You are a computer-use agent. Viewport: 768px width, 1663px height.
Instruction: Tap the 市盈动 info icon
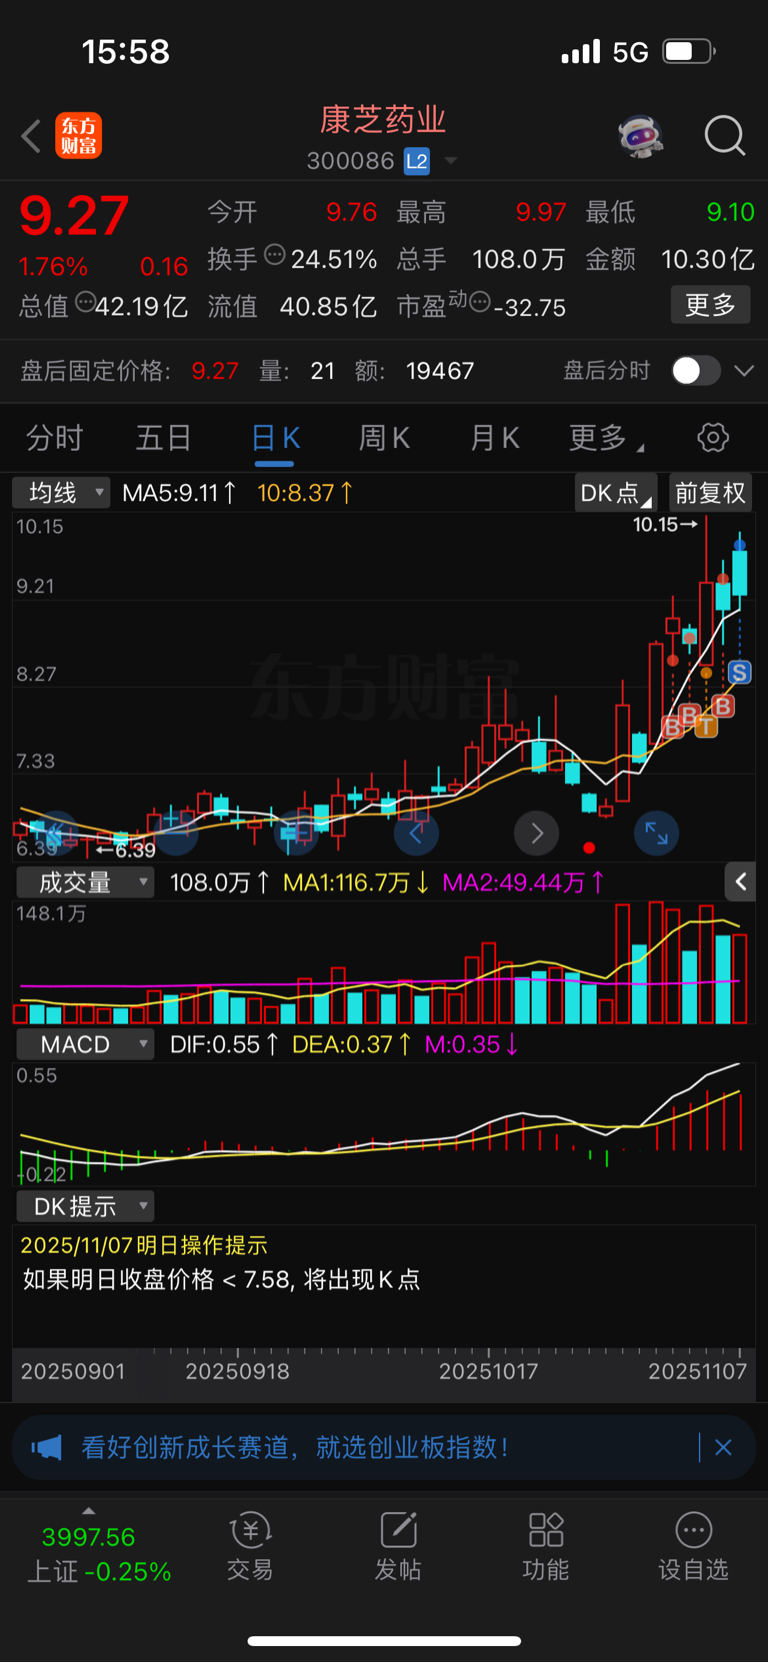tap(480, 302)
